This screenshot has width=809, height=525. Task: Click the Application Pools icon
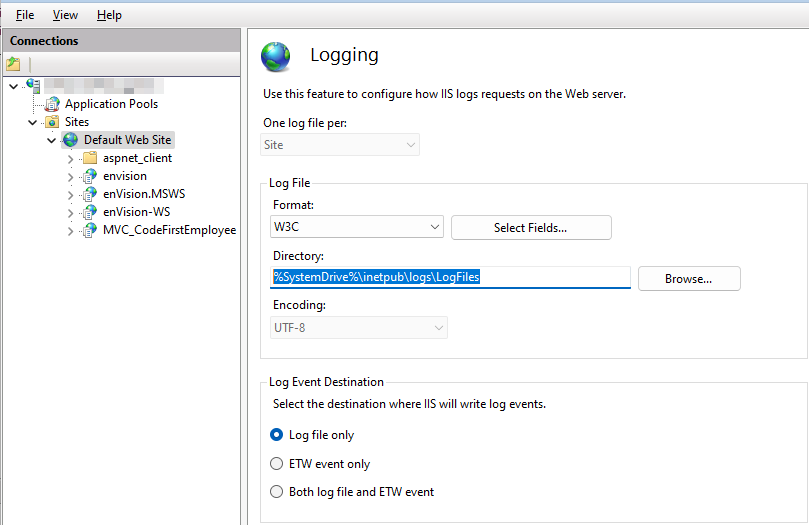(x=52, y=104)
